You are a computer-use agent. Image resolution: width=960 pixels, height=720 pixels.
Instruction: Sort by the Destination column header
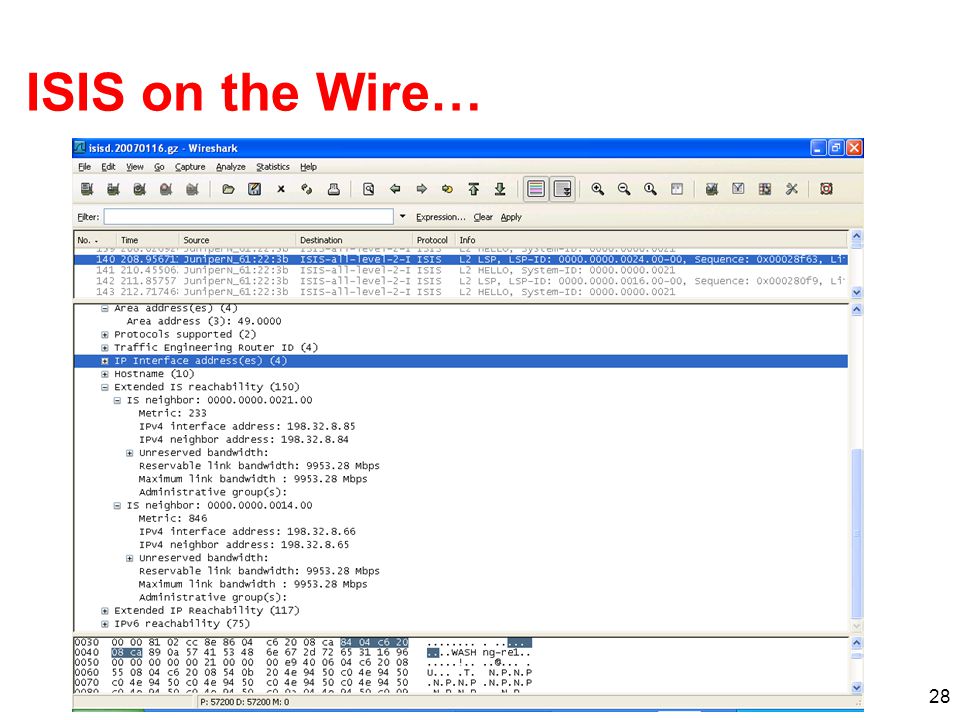[x=354, y=240]
